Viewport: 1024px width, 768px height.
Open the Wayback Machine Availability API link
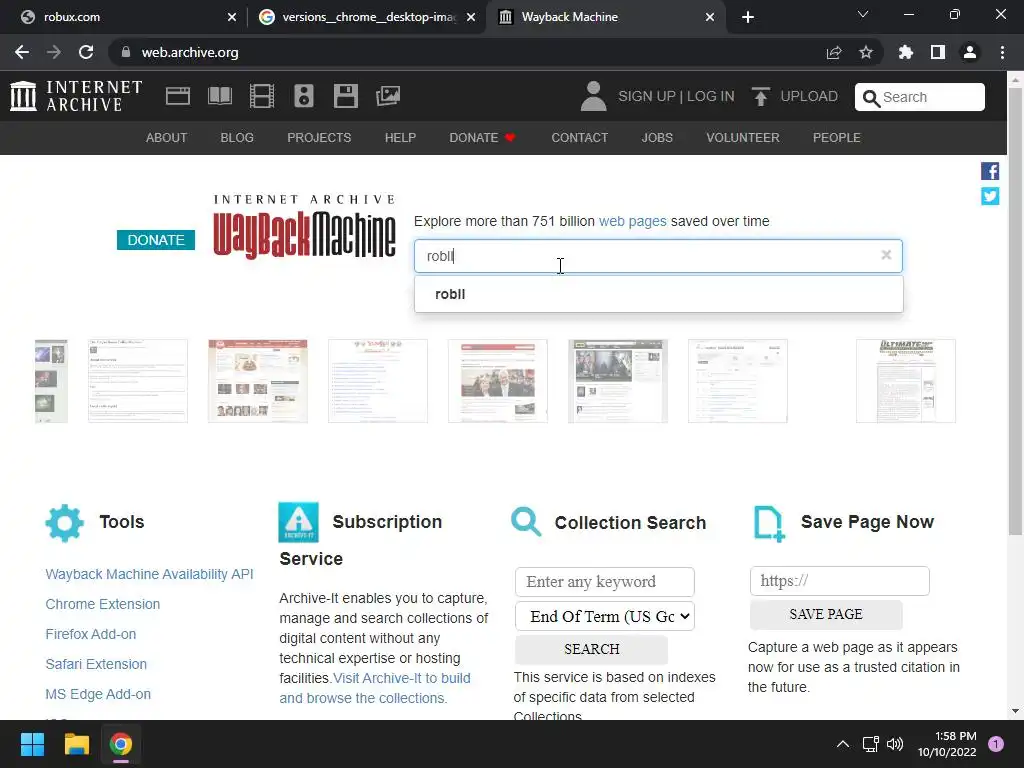pyautogui.click(x=150, y=574)
